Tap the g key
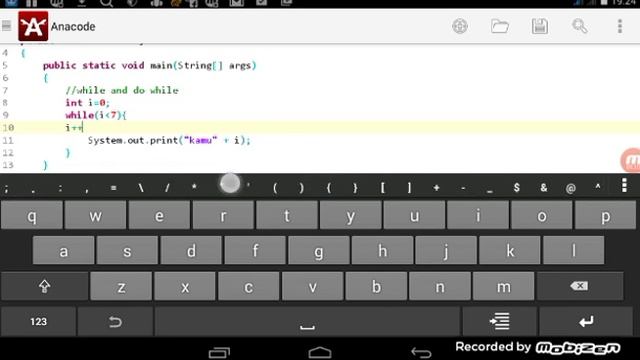640x360 pixels. (318, 250)
